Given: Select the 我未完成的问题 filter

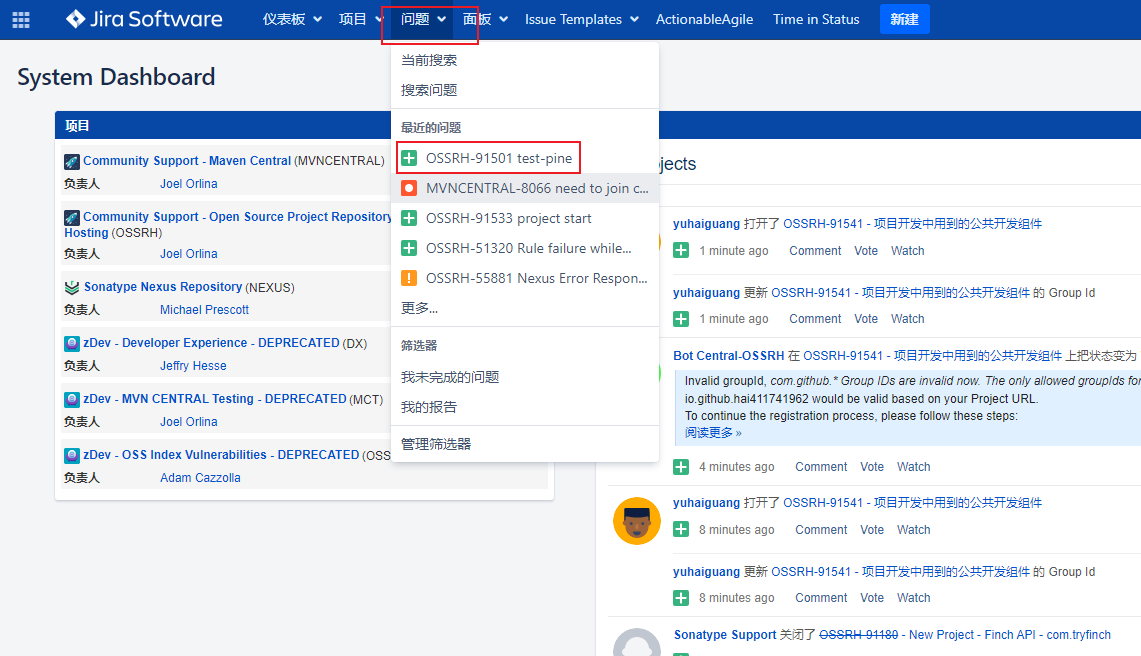Looking at the screenshot, I should (x=525, y=377).
